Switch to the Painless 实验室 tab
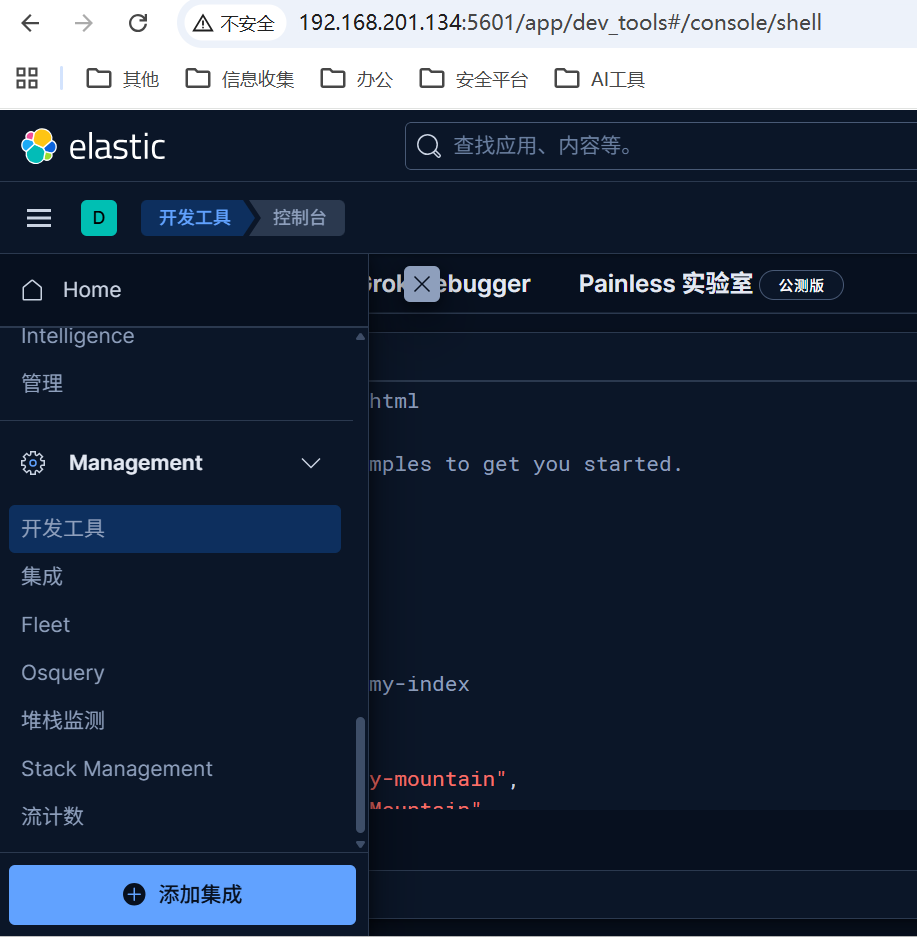 [665, 283]
